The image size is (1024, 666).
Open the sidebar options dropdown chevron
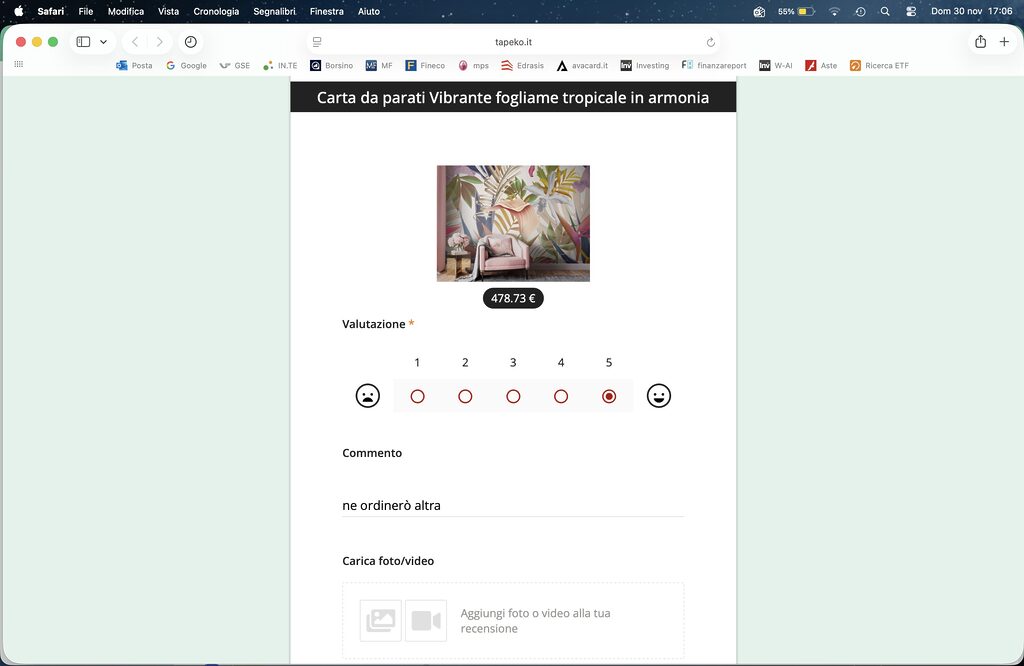[103, 42]
